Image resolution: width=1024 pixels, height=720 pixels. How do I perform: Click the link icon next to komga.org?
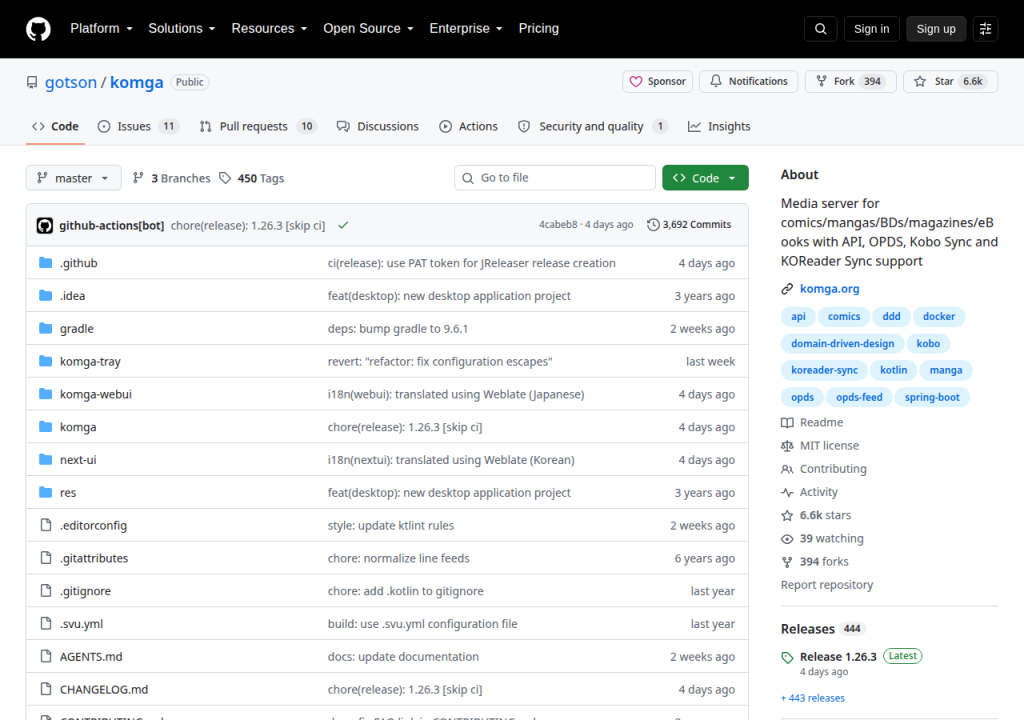tap(787, 289)
